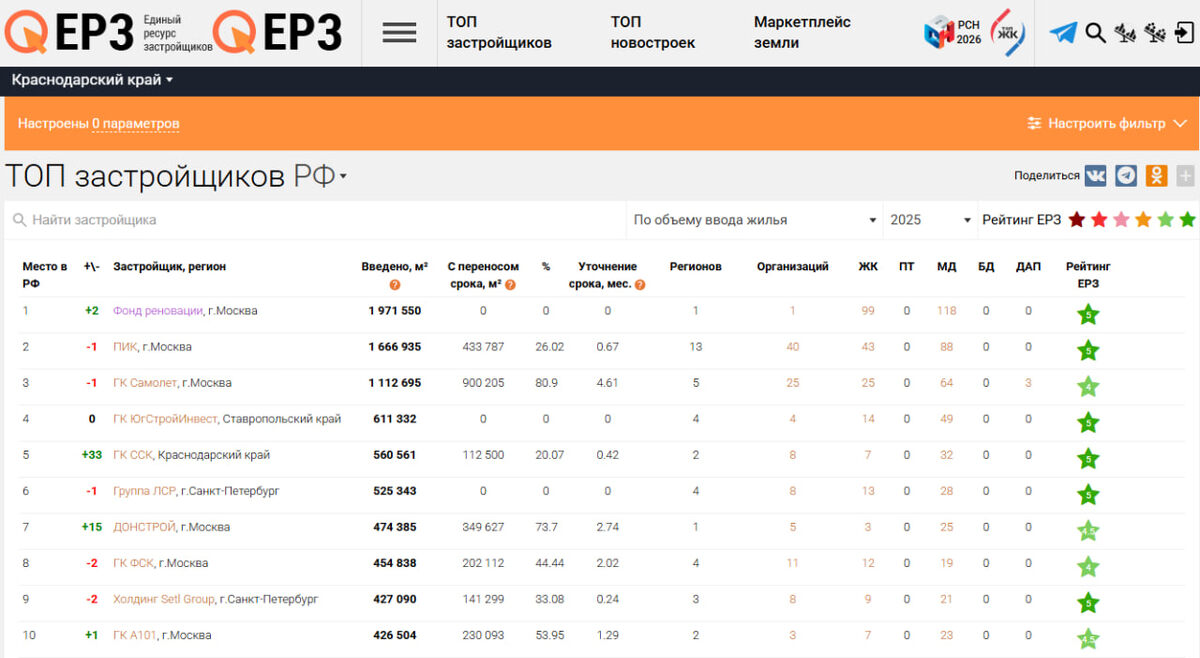Open the Холдинг Setl Group link
This screenshot has width=1200, height=658.
pyautogui.click(x=164, y=599)
